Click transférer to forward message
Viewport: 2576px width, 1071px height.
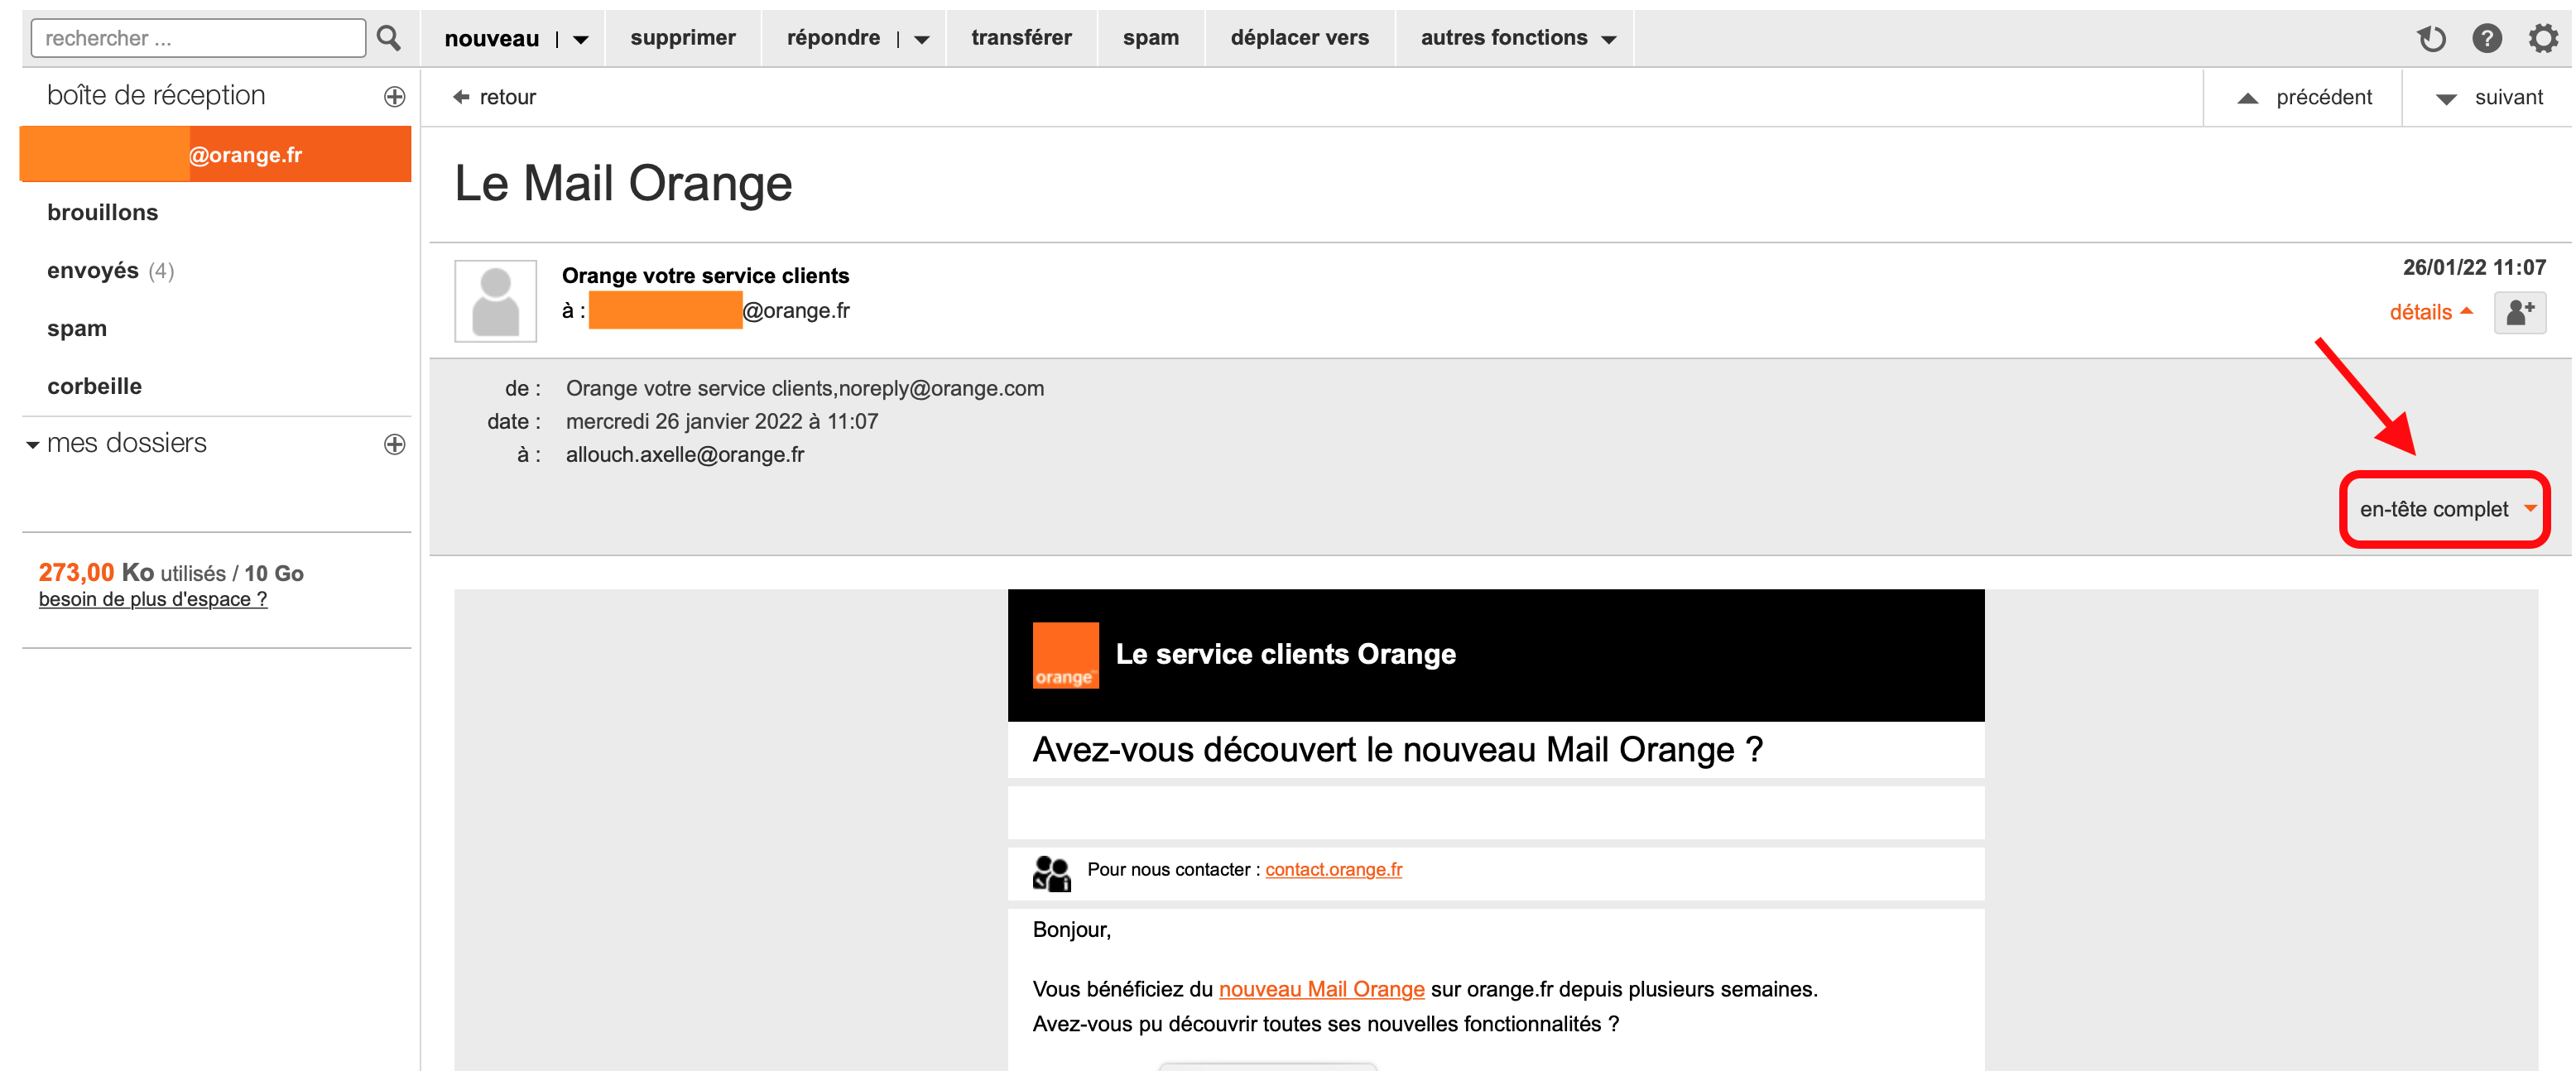coord(1021,37)
